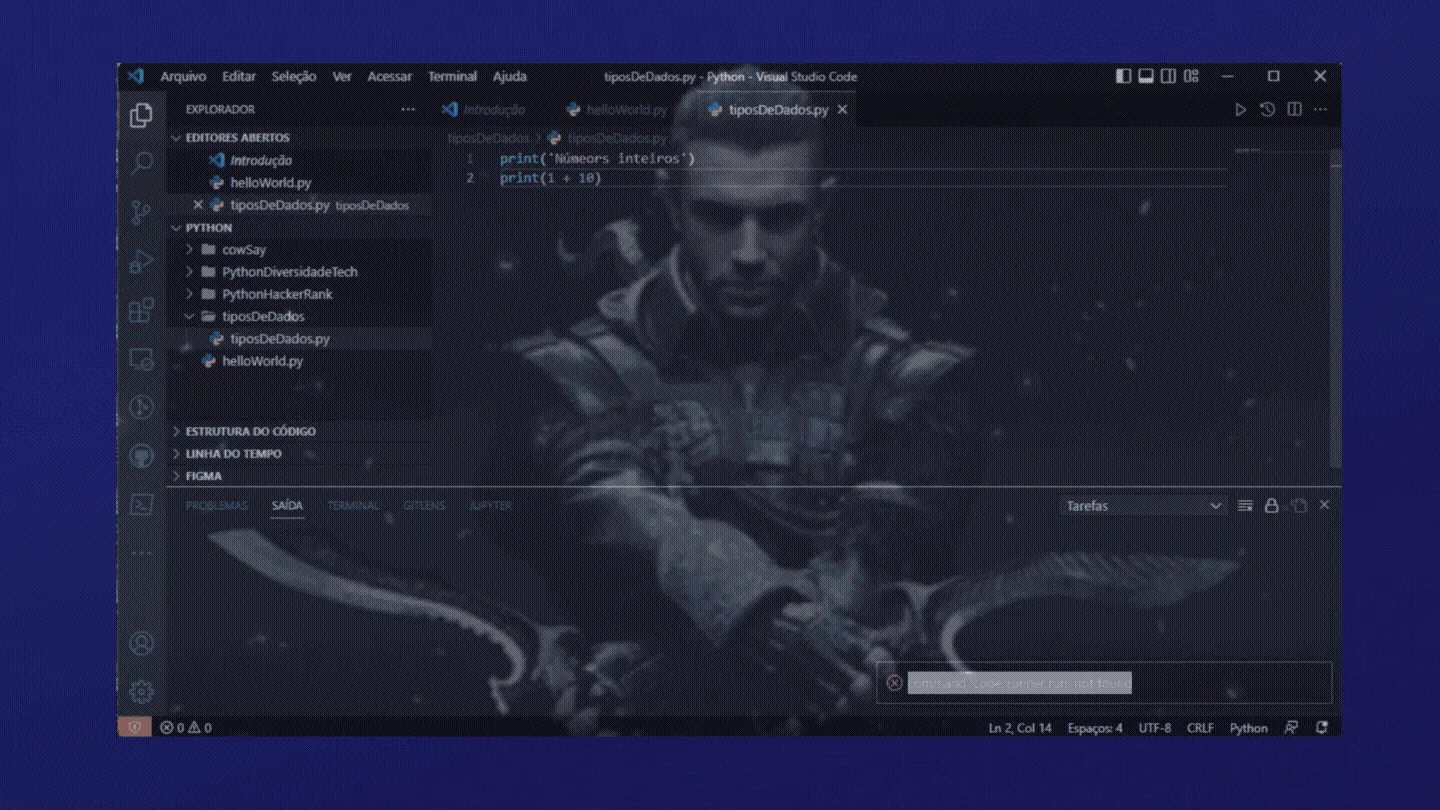This screenshot has height=810, width=1440.
Task: Toggle primary side bar visibility
Action: pos(1124,76)
